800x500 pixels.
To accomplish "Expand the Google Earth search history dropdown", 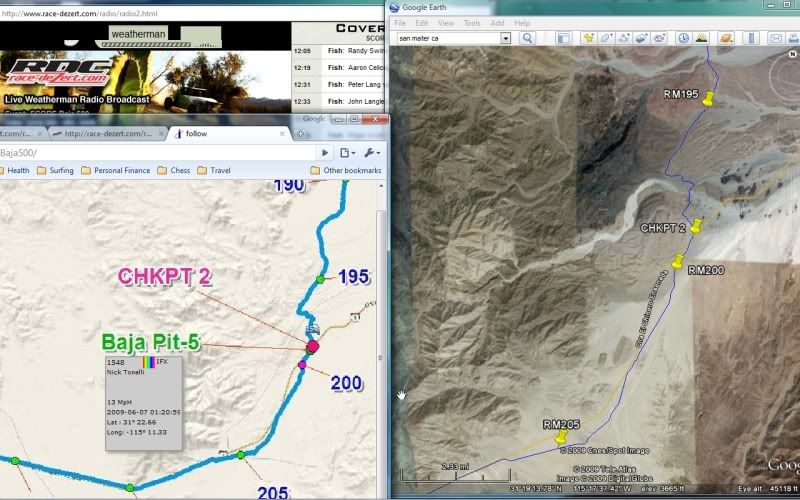I will click(x=505, y=38).
